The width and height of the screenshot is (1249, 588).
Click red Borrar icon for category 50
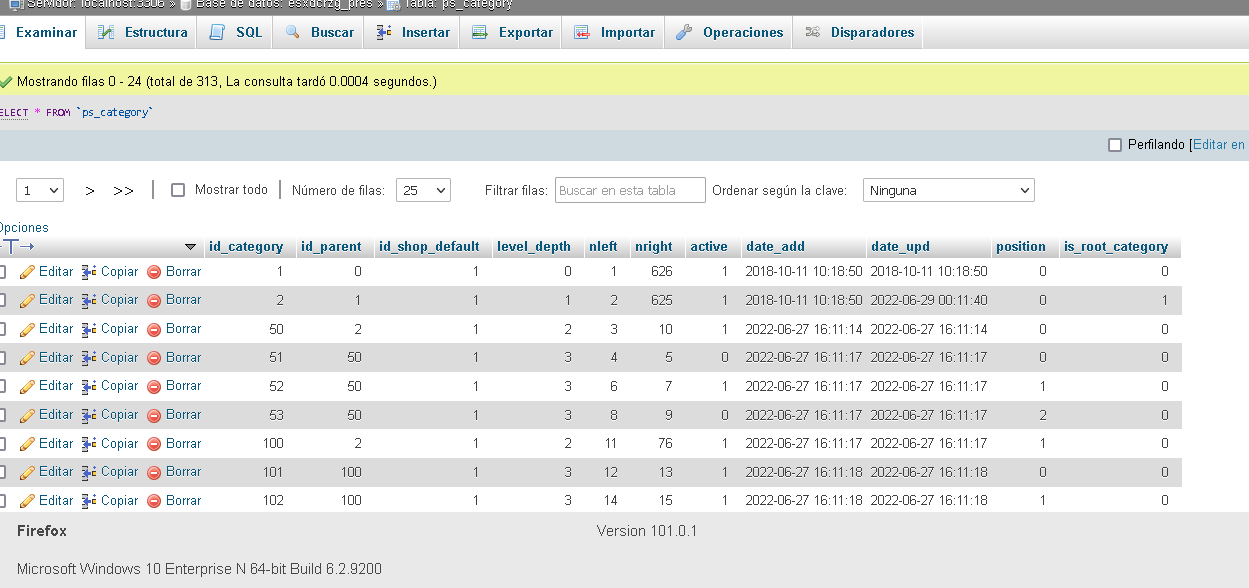click(x=154, y=329)
